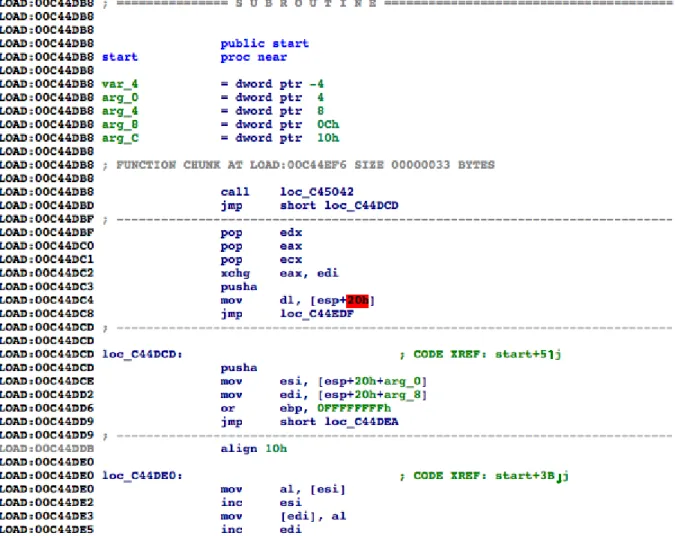Click the loc_C44DE0: label definition
Viewport: 675px width, 536px height.
click(x=142, y=476)
